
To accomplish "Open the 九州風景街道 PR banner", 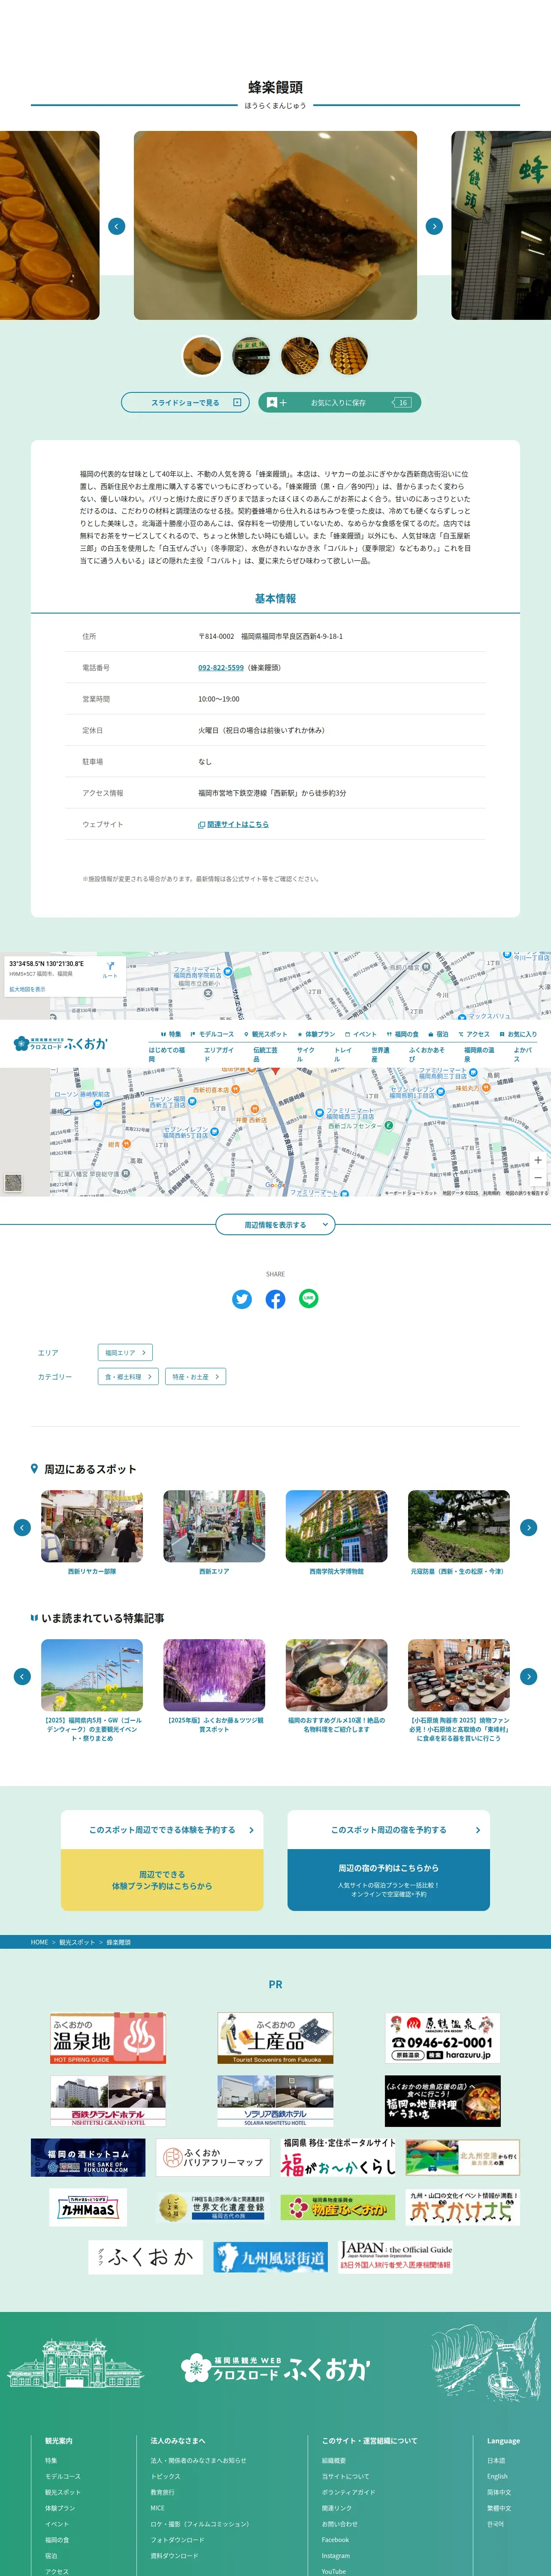I will coord(270,2257).
